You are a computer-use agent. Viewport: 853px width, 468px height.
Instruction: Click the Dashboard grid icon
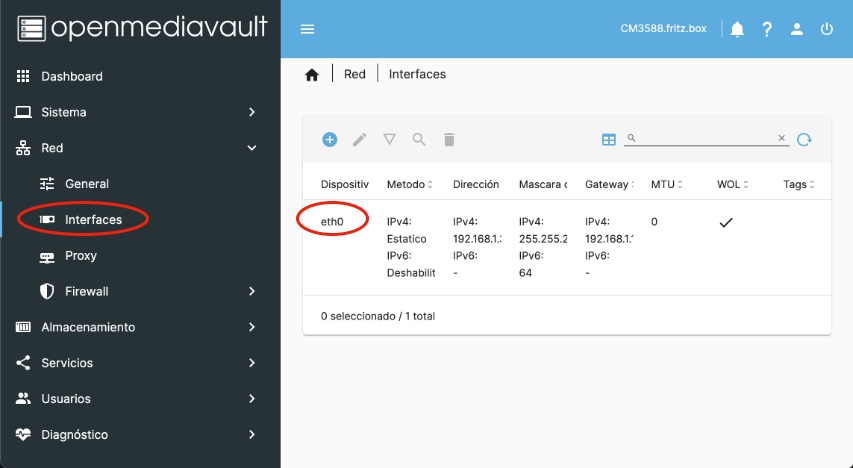(23, 76)
